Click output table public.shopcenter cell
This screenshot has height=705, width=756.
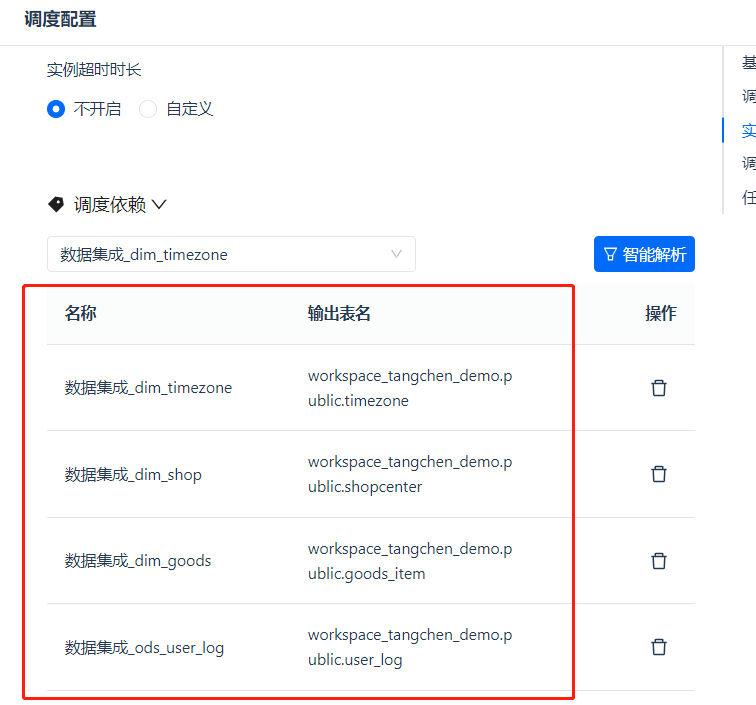410,474
